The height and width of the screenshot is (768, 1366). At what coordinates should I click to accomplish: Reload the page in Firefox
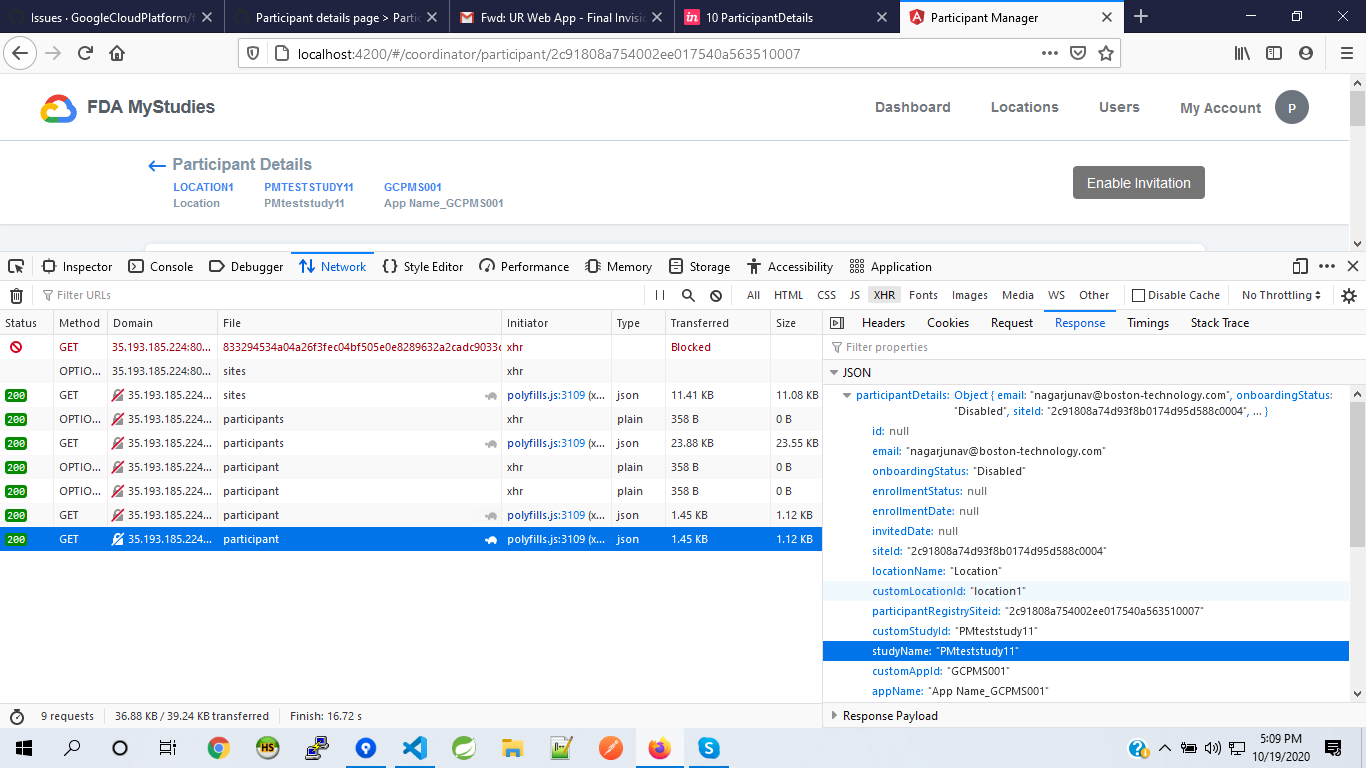click(x=85, y=54)
